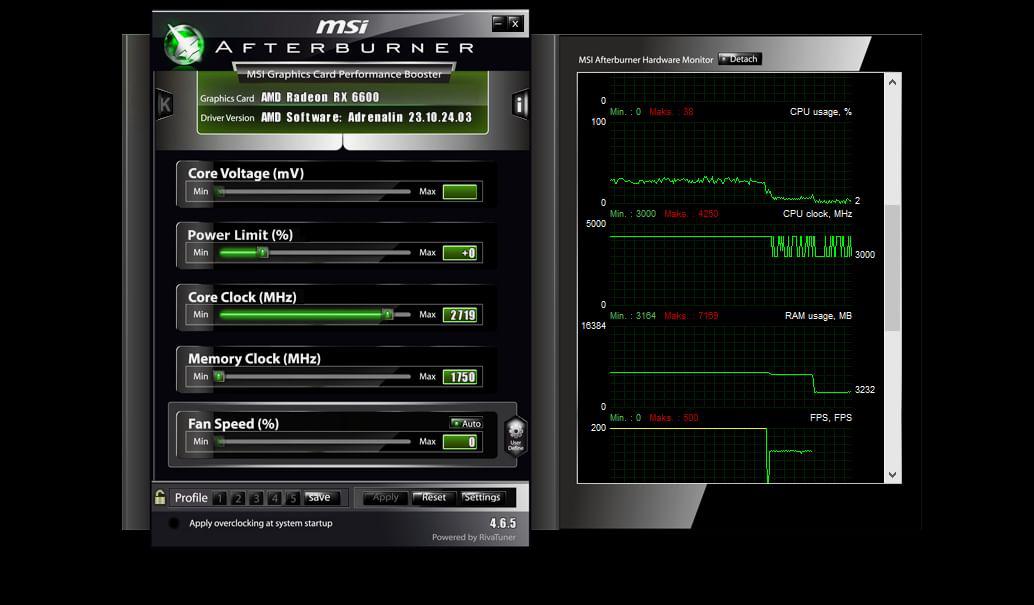Click the MSI Afterburner dragon logo
1034x605 pixels.
pyautogui.click(x=184, y=45)
